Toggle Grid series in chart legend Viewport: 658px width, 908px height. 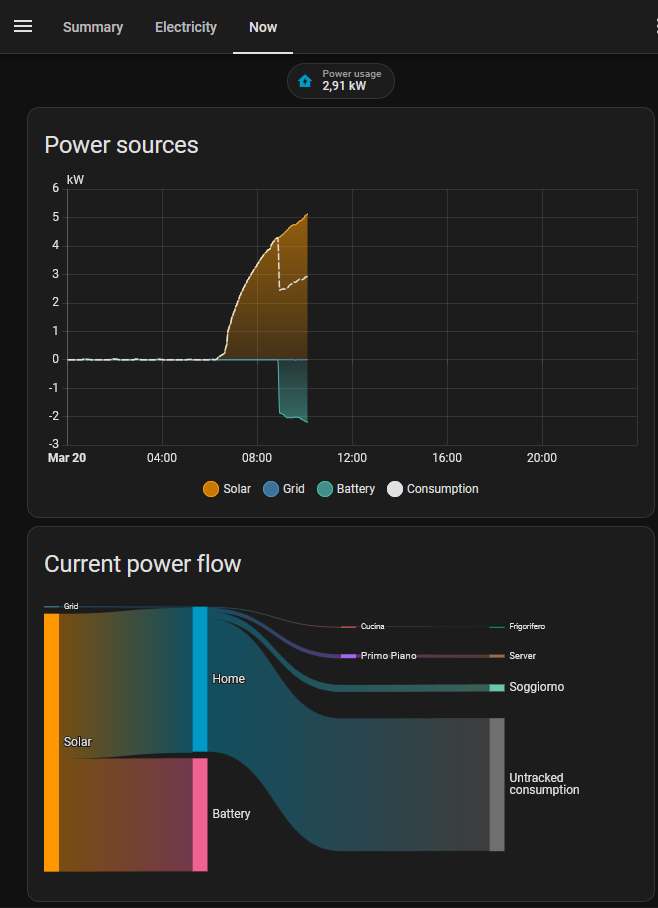[284, 489]
